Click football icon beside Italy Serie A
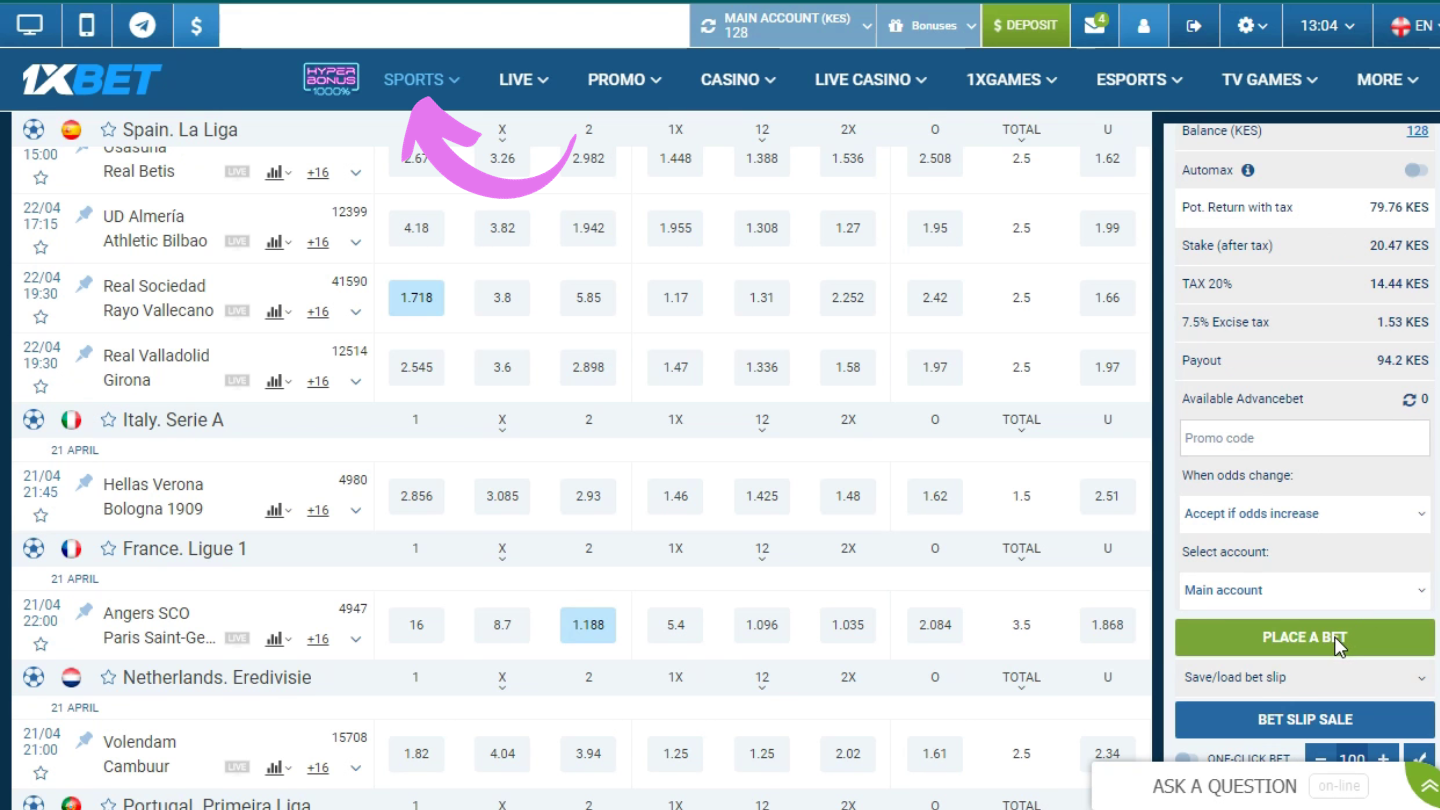 (34, 420)
